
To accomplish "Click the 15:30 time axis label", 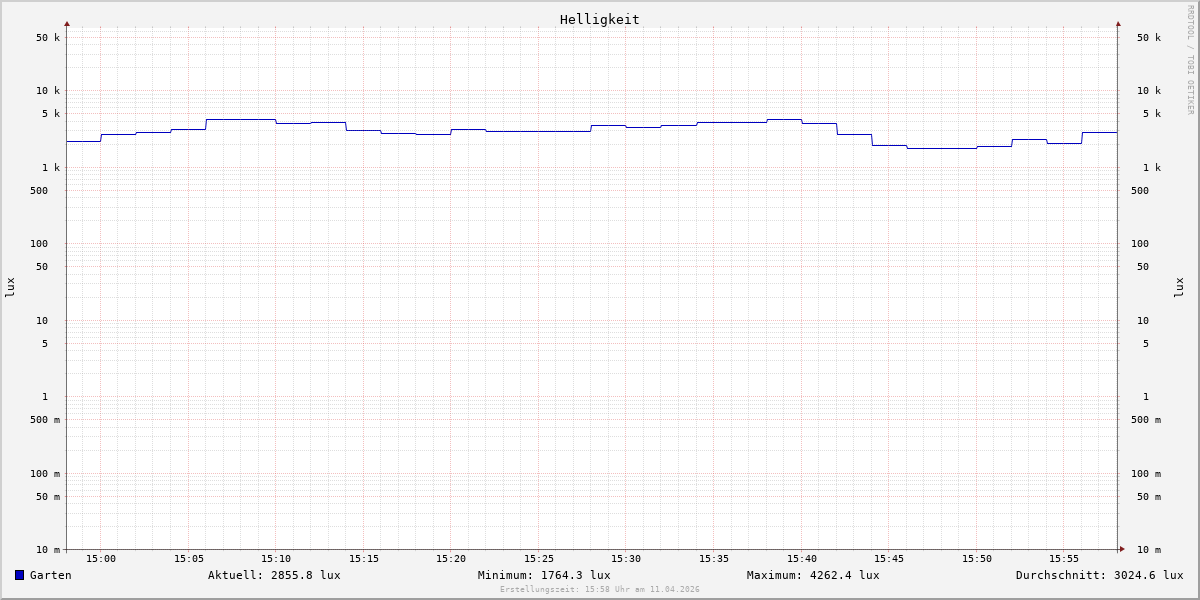I will point(626,559).
